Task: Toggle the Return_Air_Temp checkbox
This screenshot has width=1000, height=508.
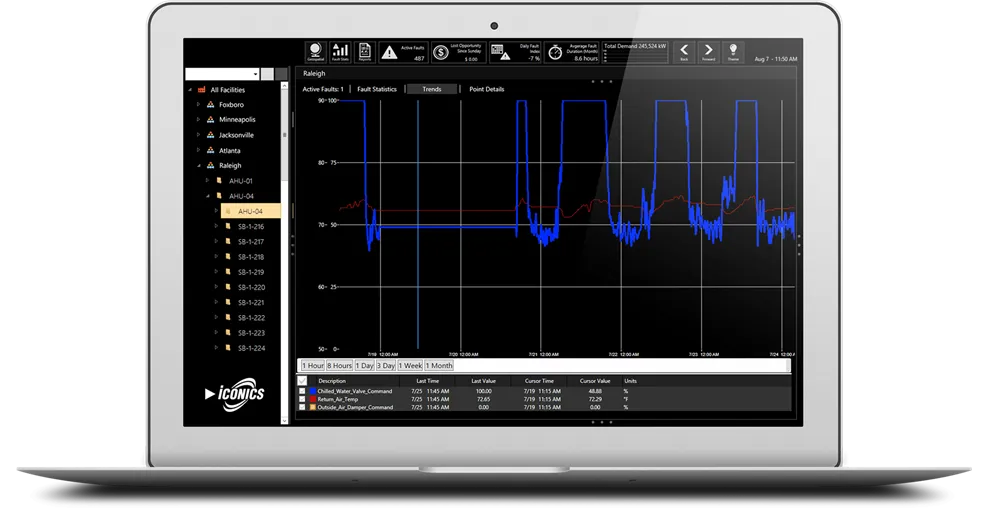Action: tap(303, 399)
